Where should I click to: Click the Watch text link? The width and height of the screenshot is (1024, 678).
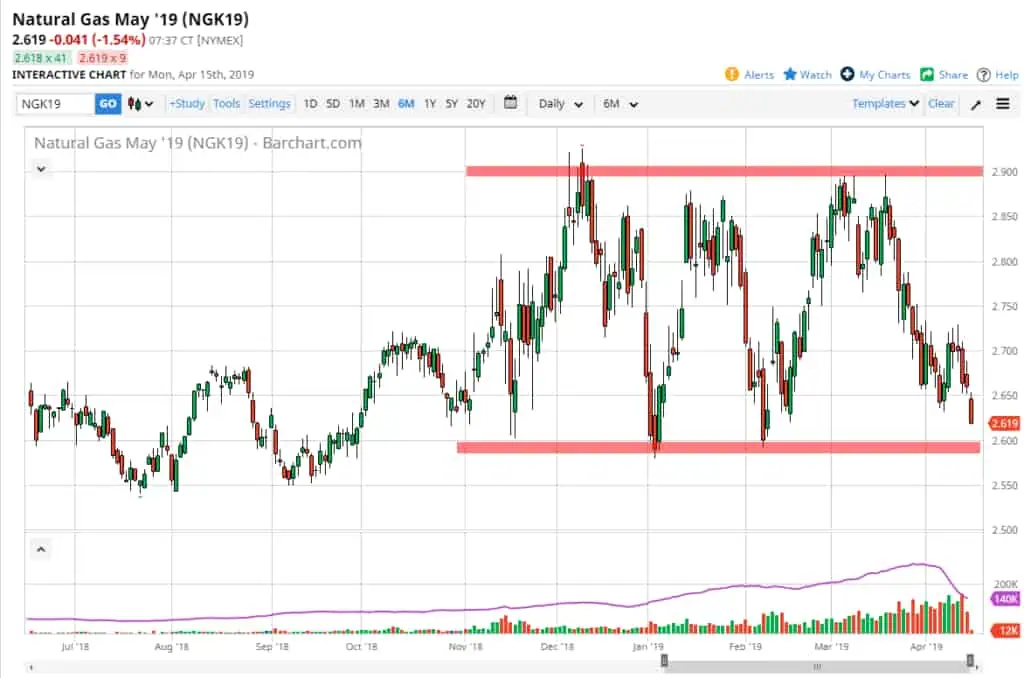(816, 75)
